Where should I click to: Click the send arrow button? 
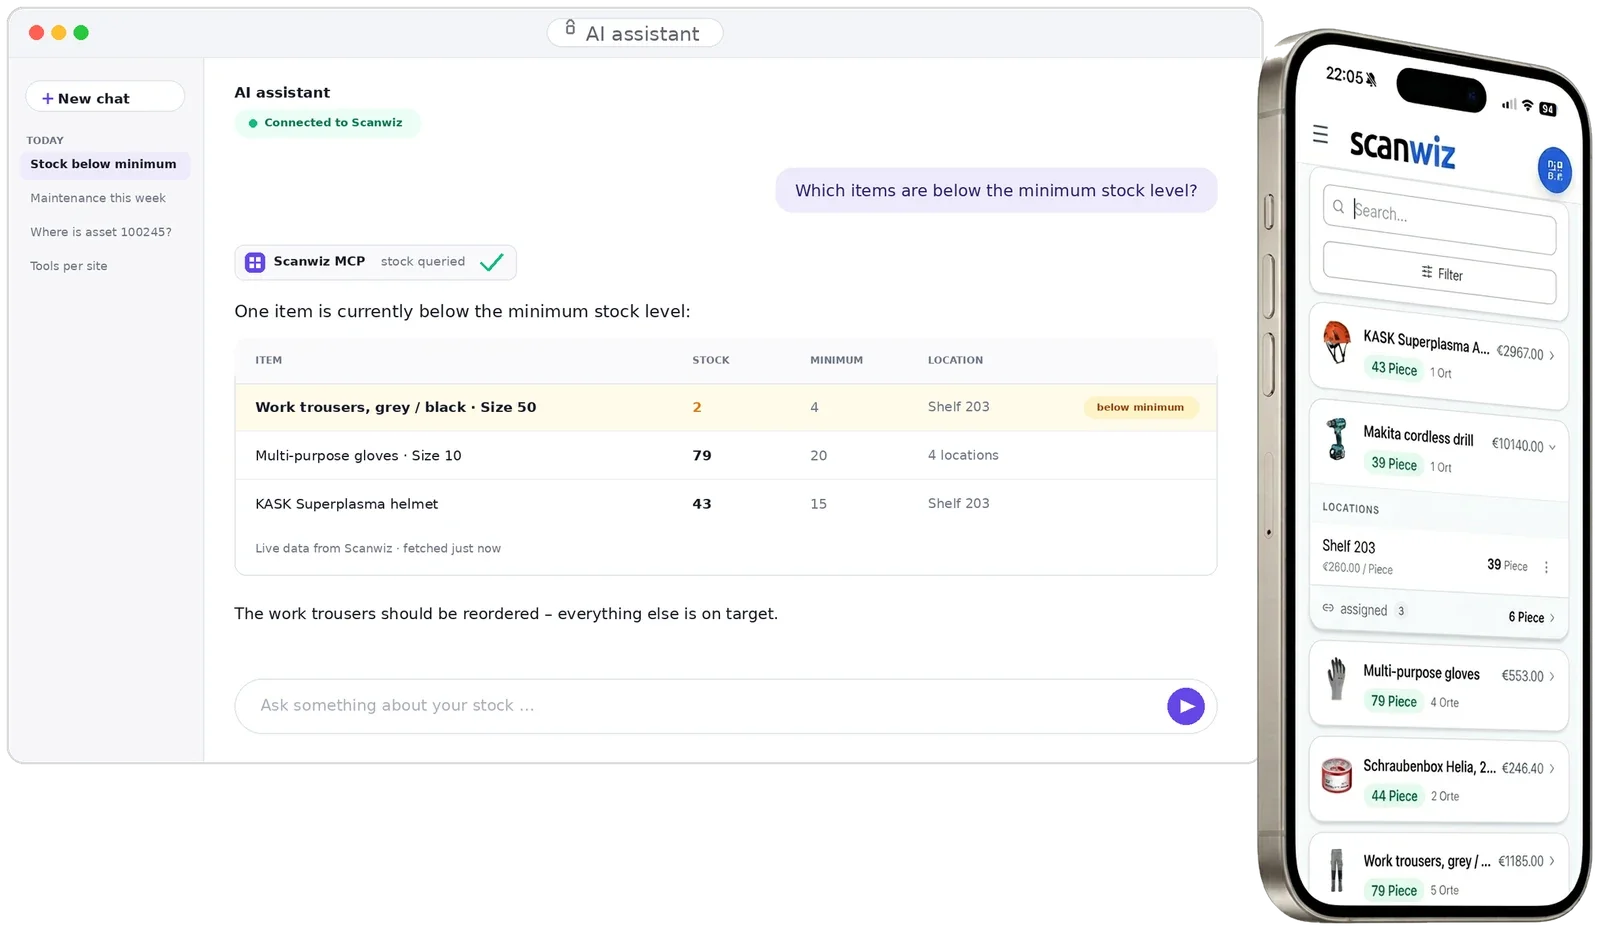click(1185, 706)
